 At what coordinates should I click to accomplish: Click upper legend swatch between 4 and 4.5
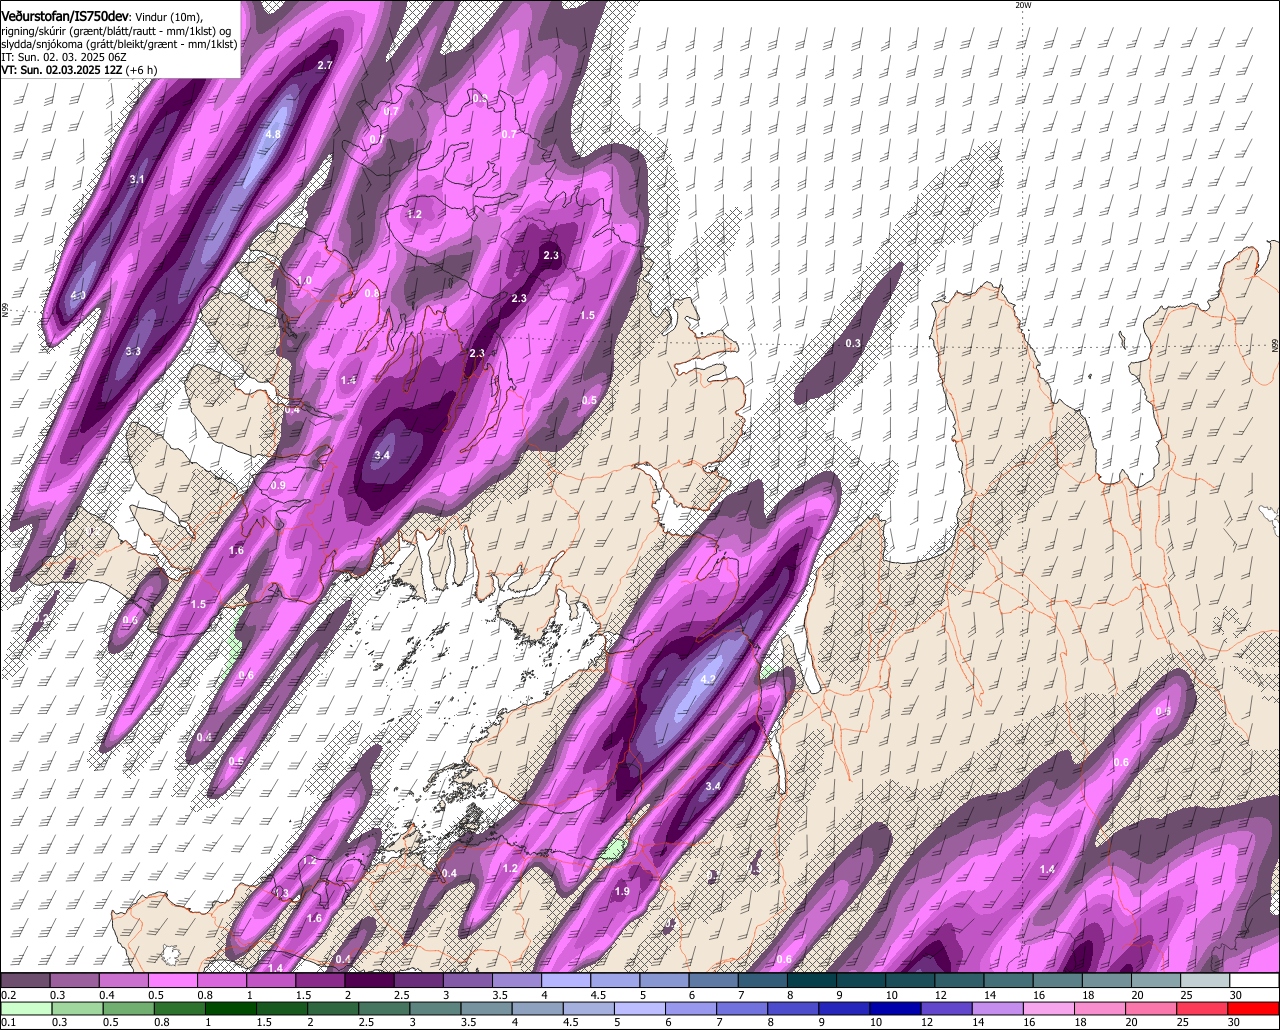(566, 980)
